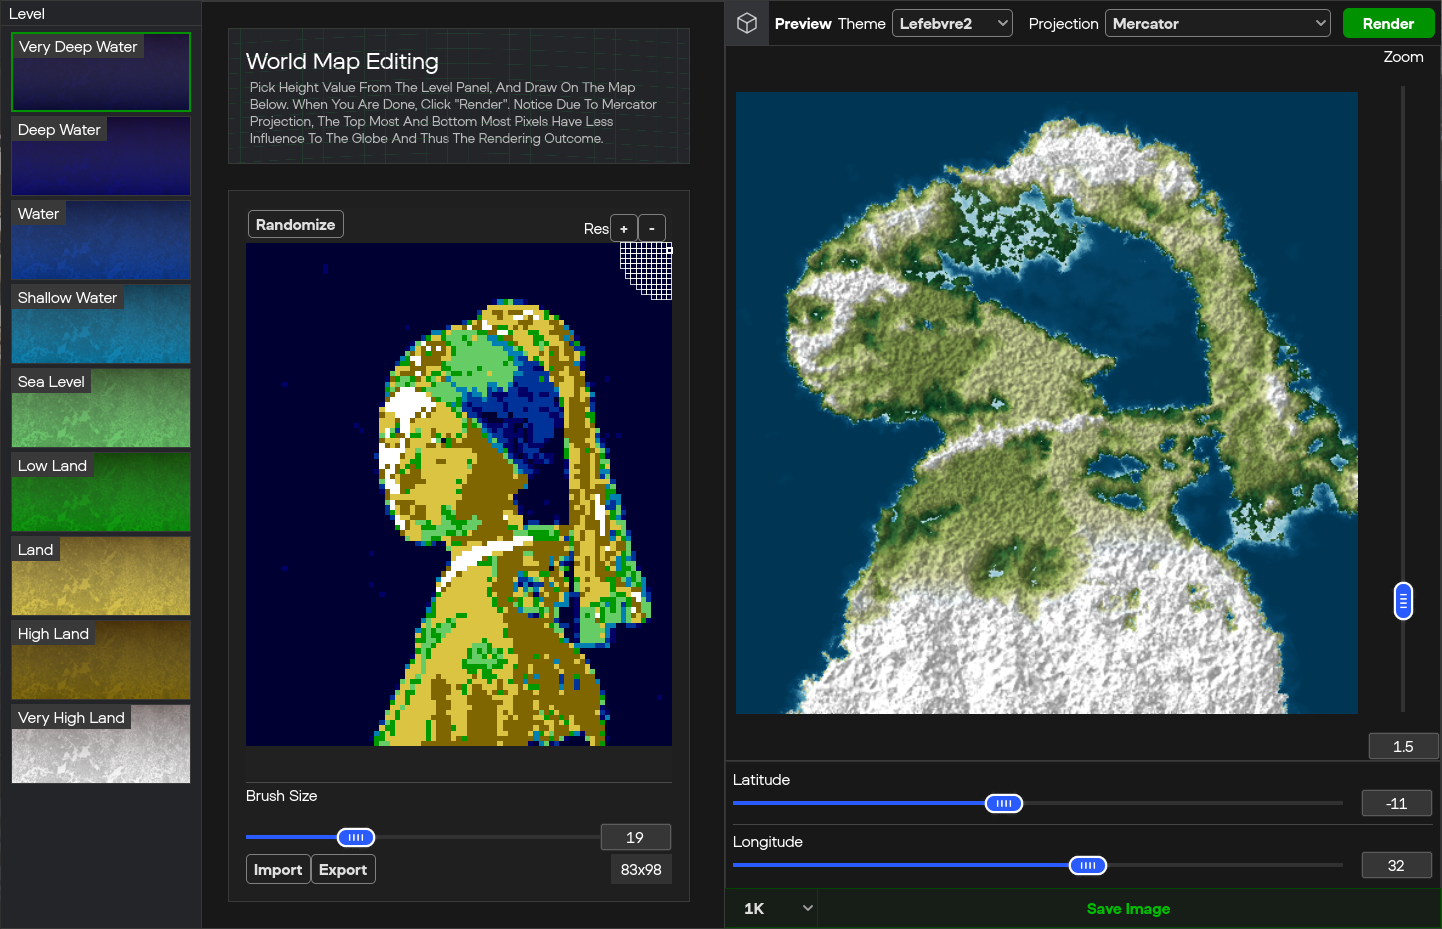
Task: Click the Zoom label
Action: [x=1403, y=57]
